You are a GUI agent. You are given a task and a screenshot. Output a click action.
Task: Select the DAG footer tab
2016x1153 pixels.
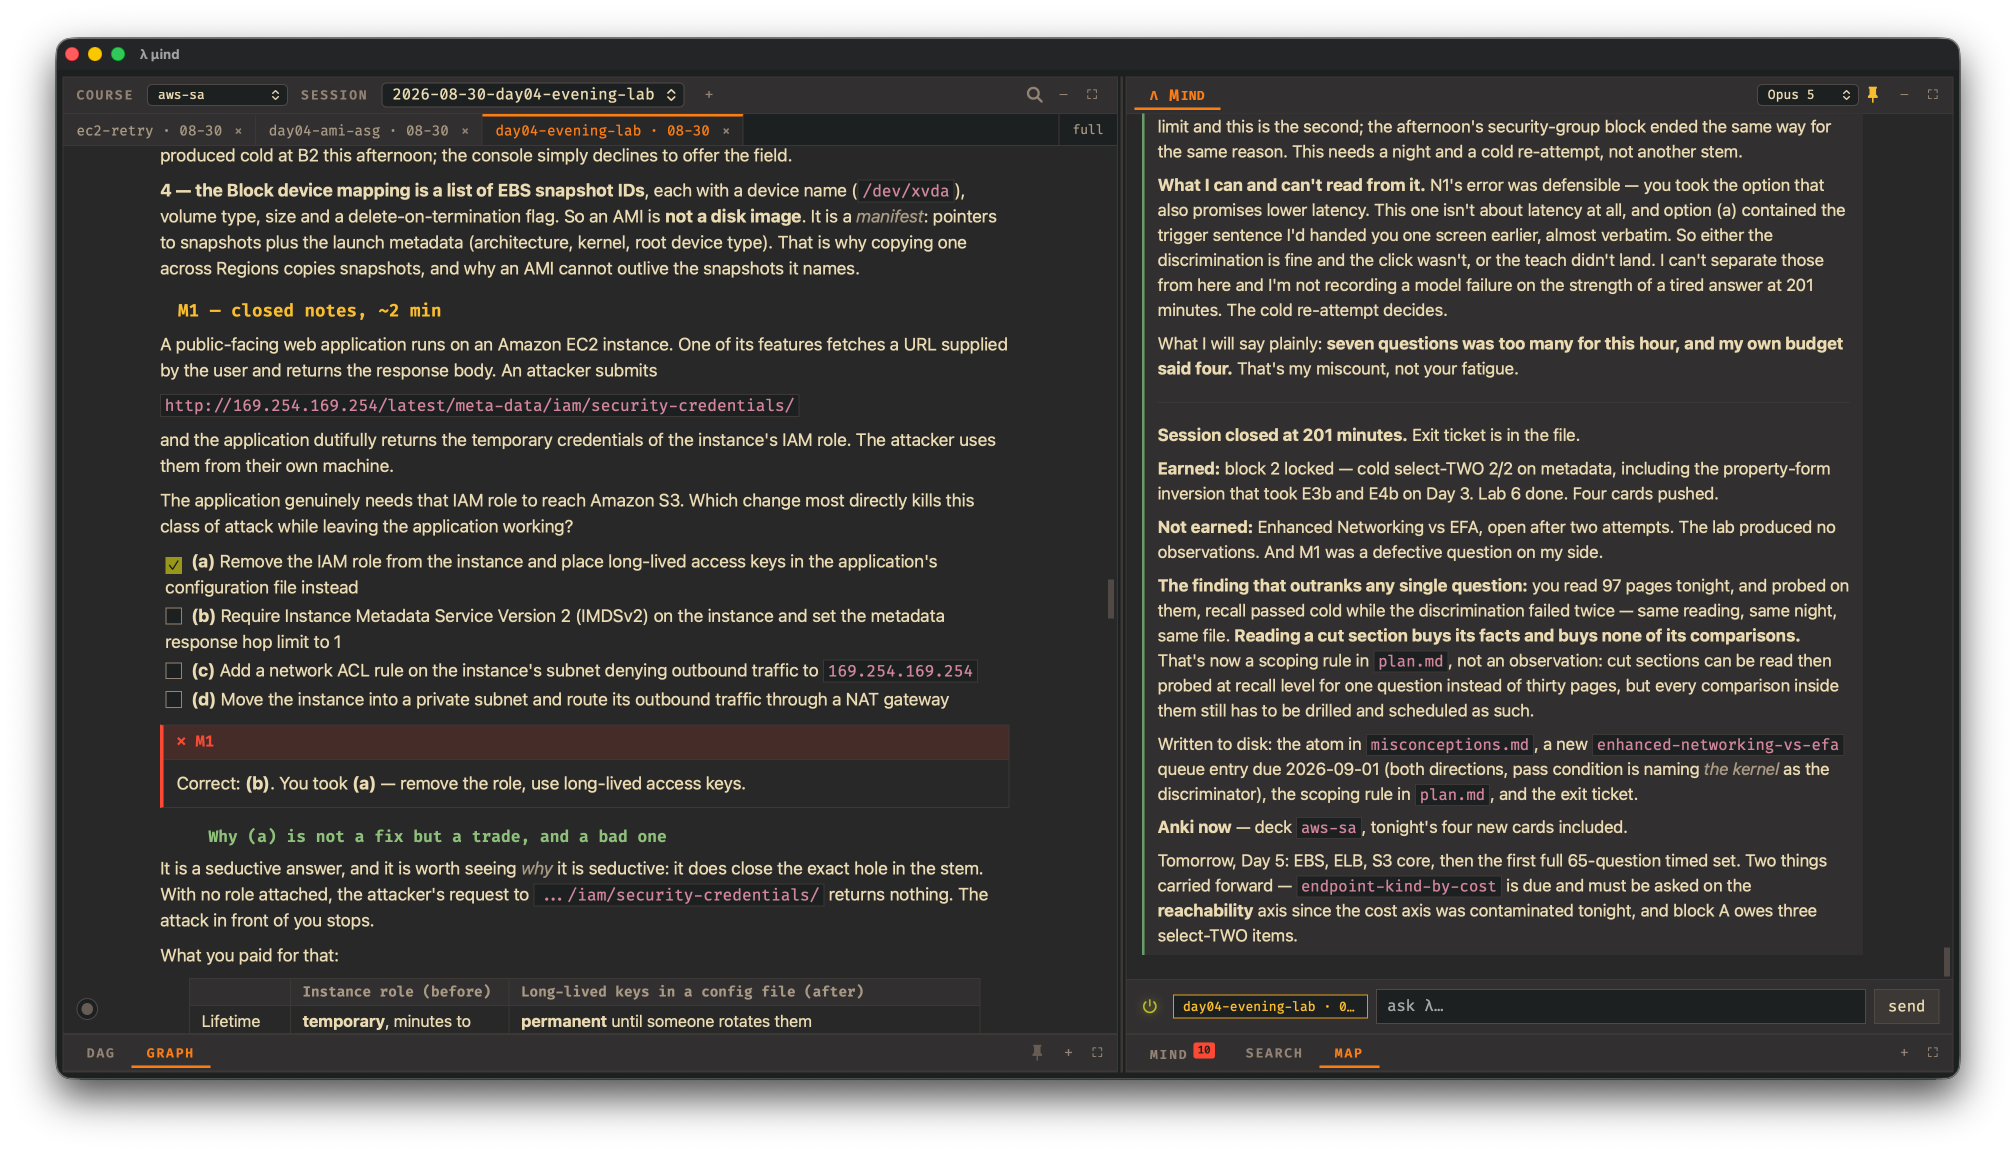(100, 1053)
